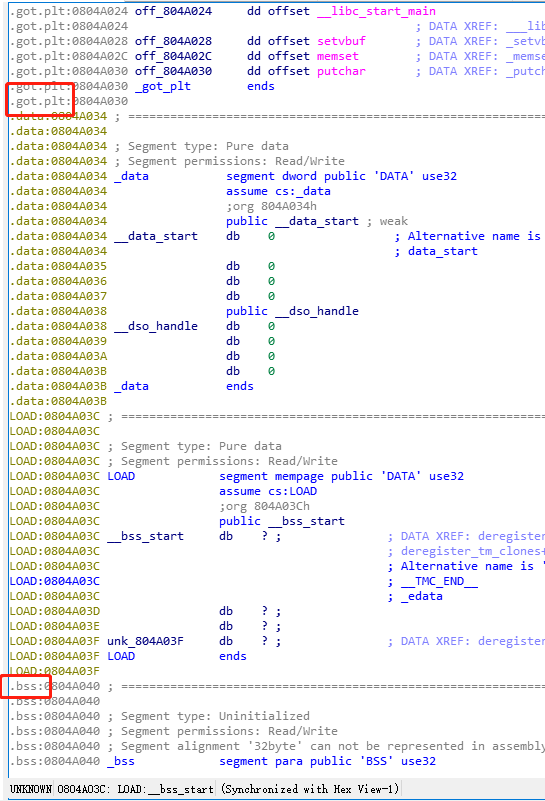Click address .data:0804A039
The height and width of the screenshot is (801, 545).
tap(58, 341)
